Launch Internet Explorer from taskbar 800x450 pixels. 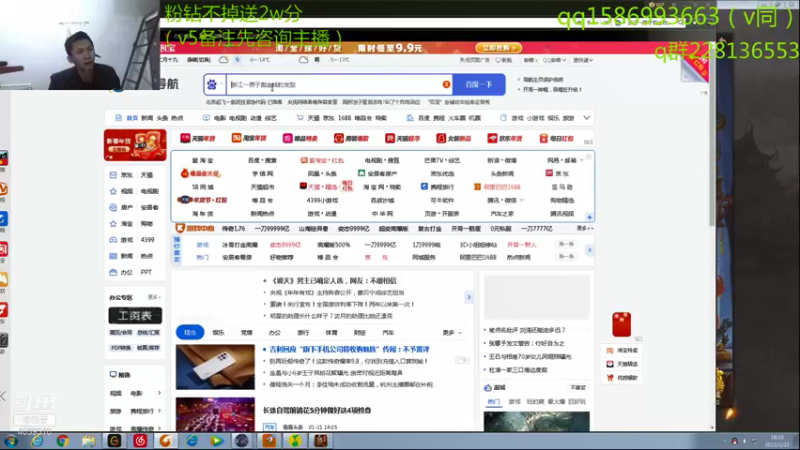point(37,441)
